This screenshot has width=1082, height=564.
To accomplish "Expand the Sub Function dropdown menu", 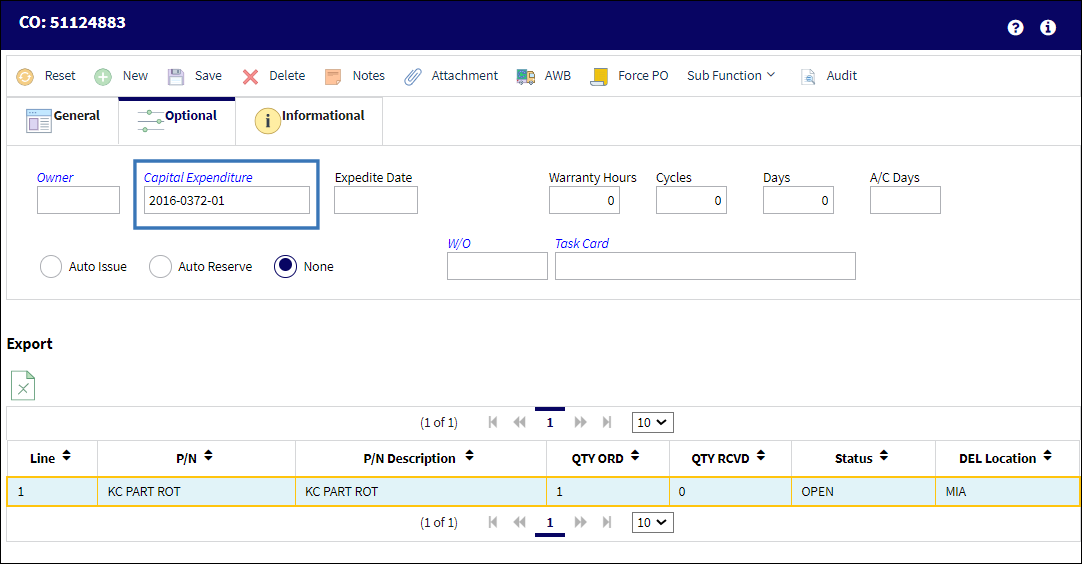I will pyautogui.click(x=731, y=76).
